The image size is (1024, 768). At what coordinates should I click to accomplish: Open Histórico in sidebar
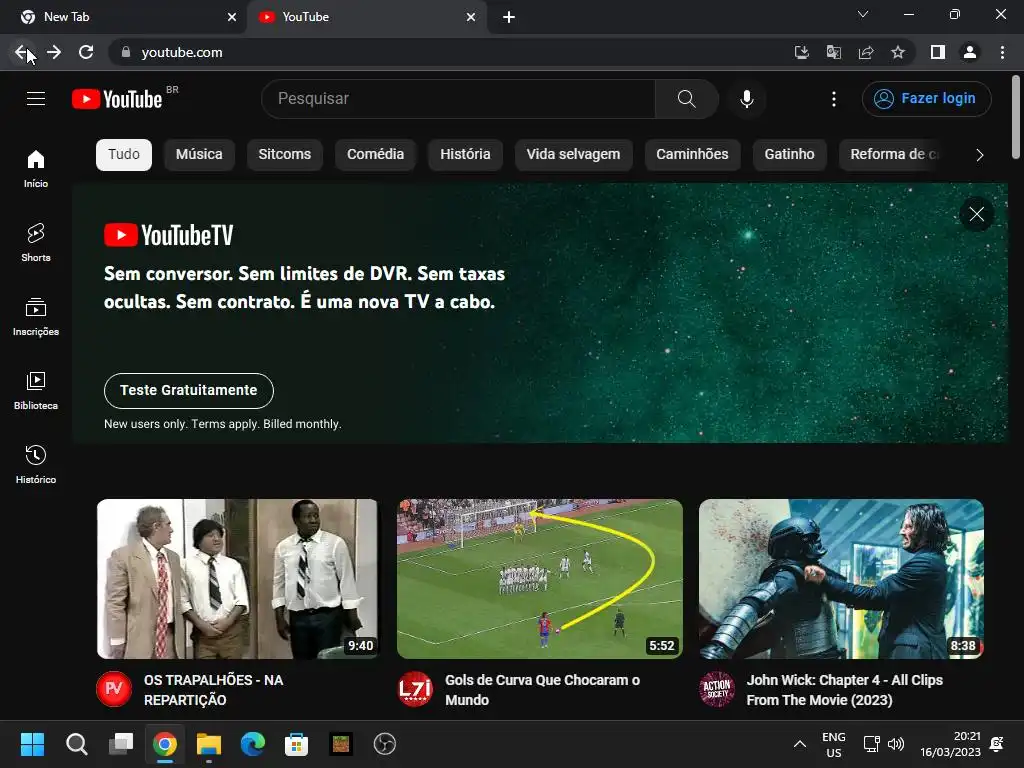(x=36, y=464)
